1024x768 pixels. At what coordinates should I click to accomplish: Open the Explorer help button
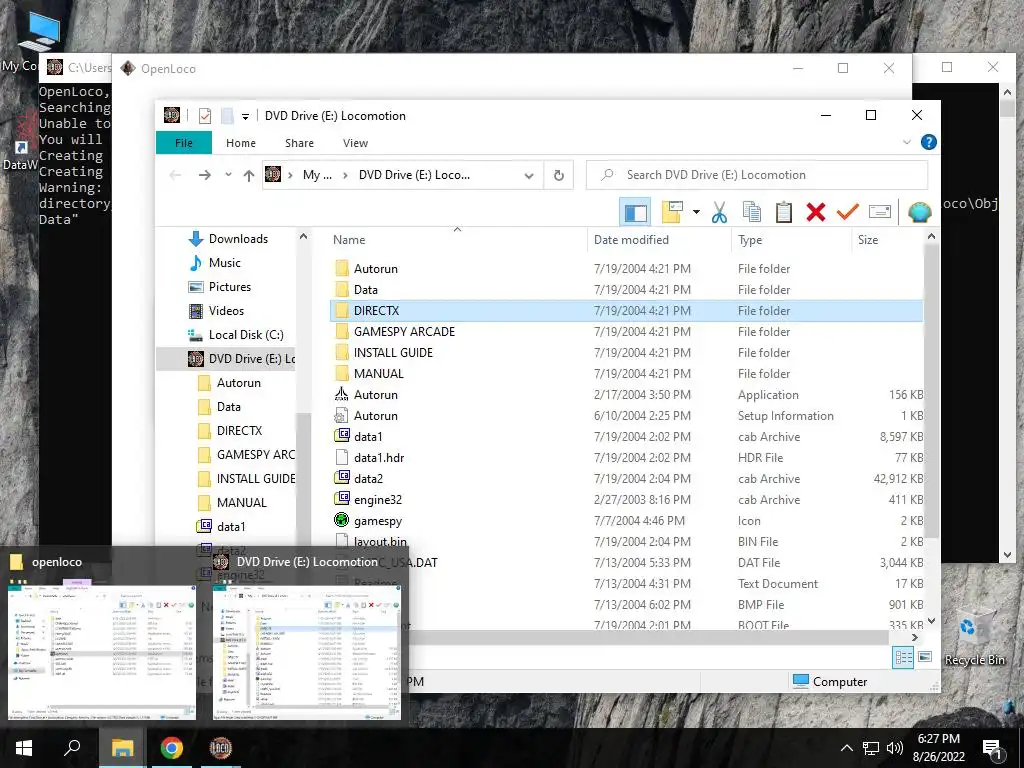click(x=929, y=142)
